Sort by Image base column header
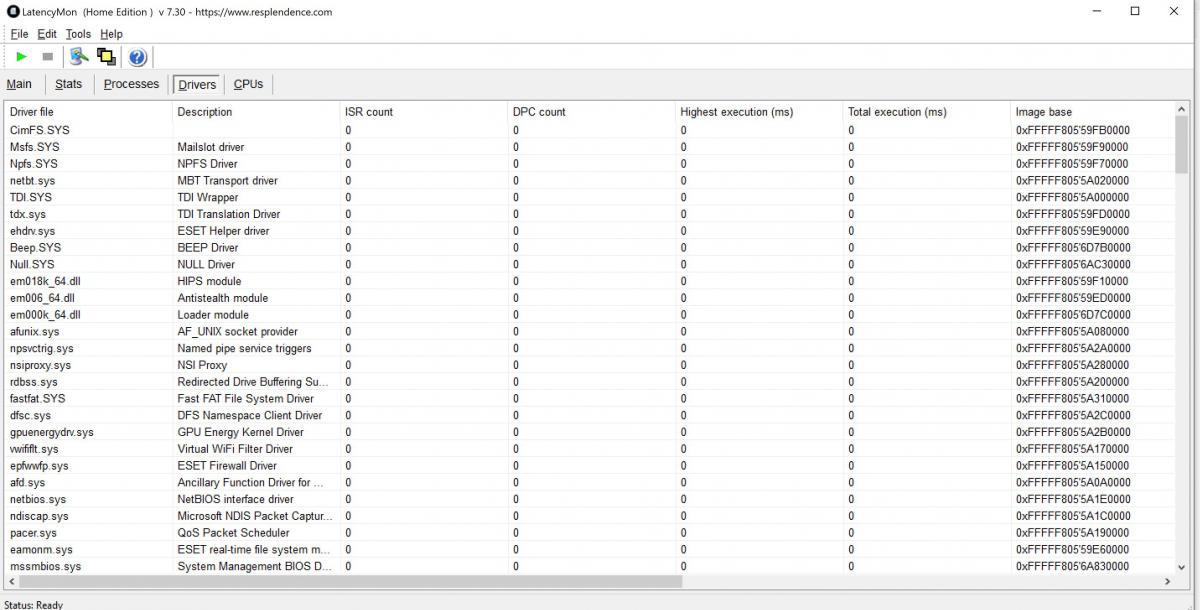Screen dimensions: 1200x610 [1092, 112]
